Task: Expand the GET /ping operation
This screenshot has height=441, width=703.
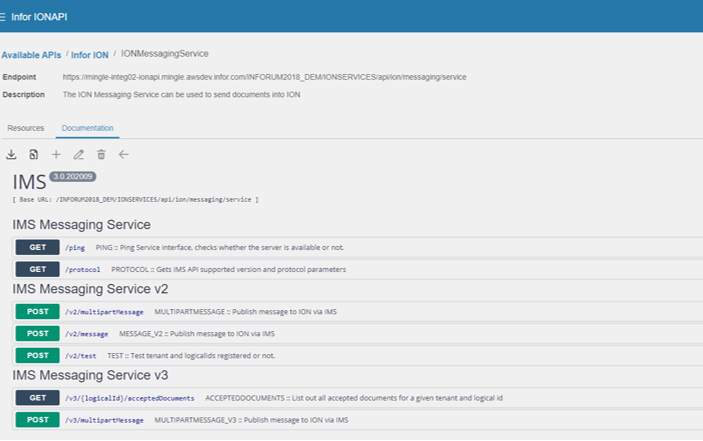Action: (38, 247)
